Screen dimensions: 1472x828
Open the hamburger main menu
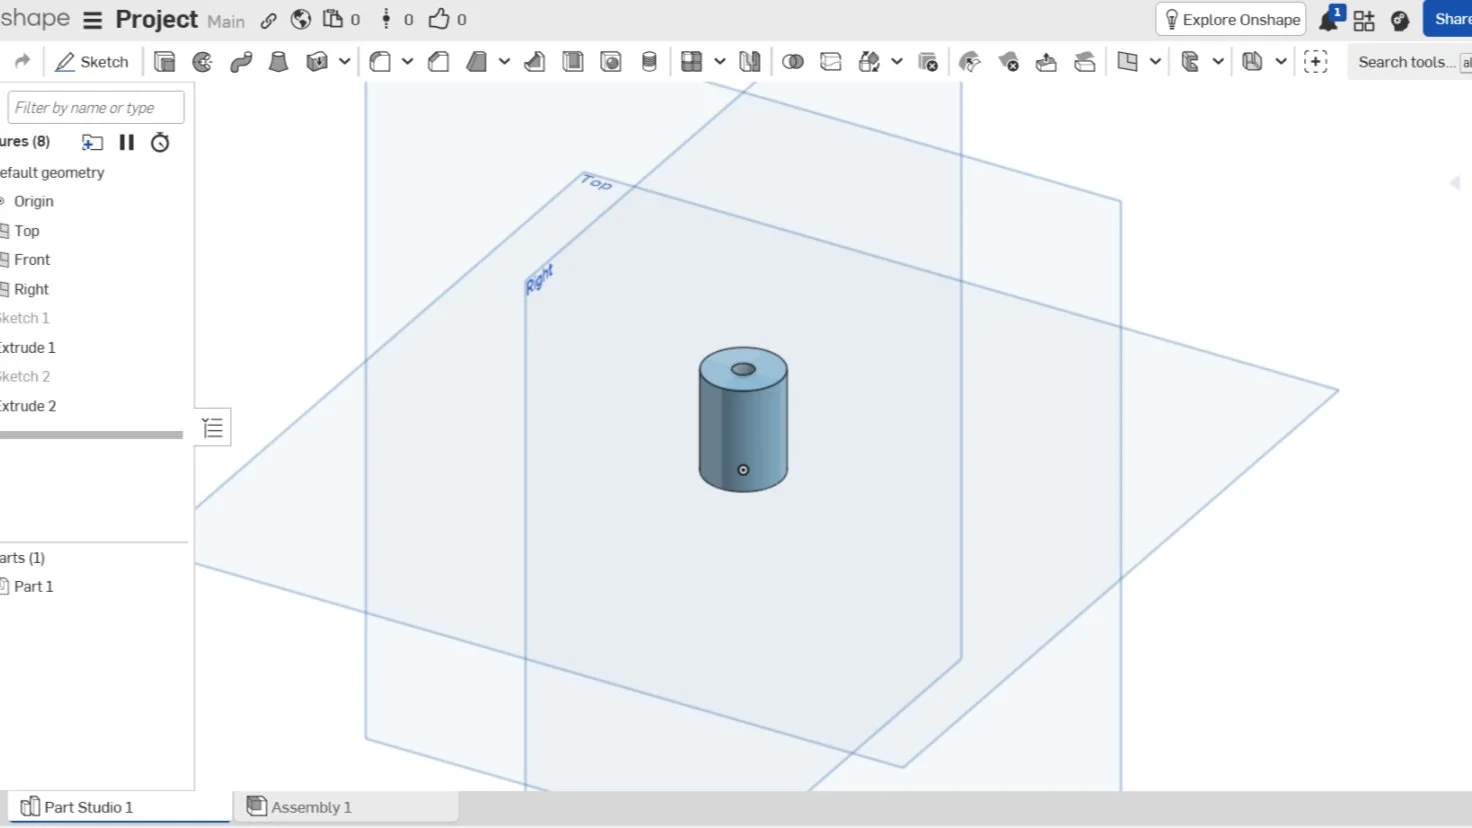point(93,20)
